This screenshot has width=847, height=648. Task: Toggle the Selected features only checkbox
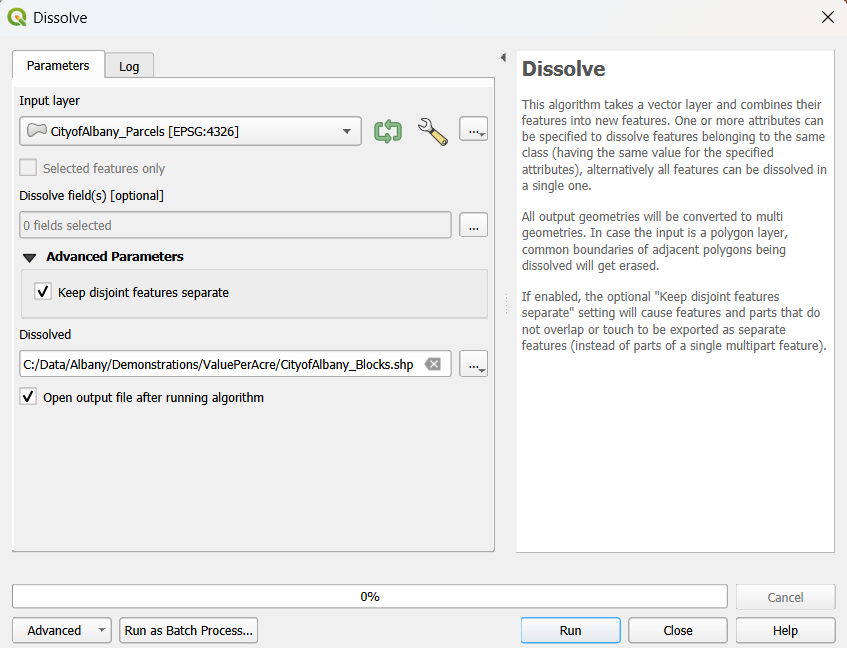click(x=29, y=168)
